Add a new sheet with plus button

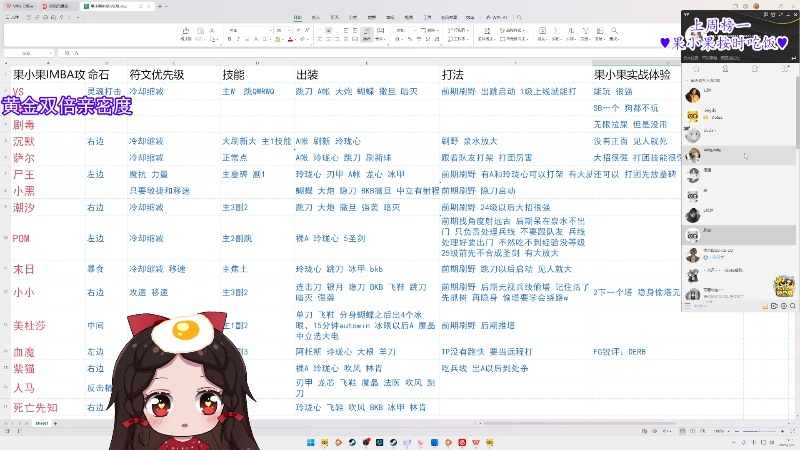(x=56, y=423)
